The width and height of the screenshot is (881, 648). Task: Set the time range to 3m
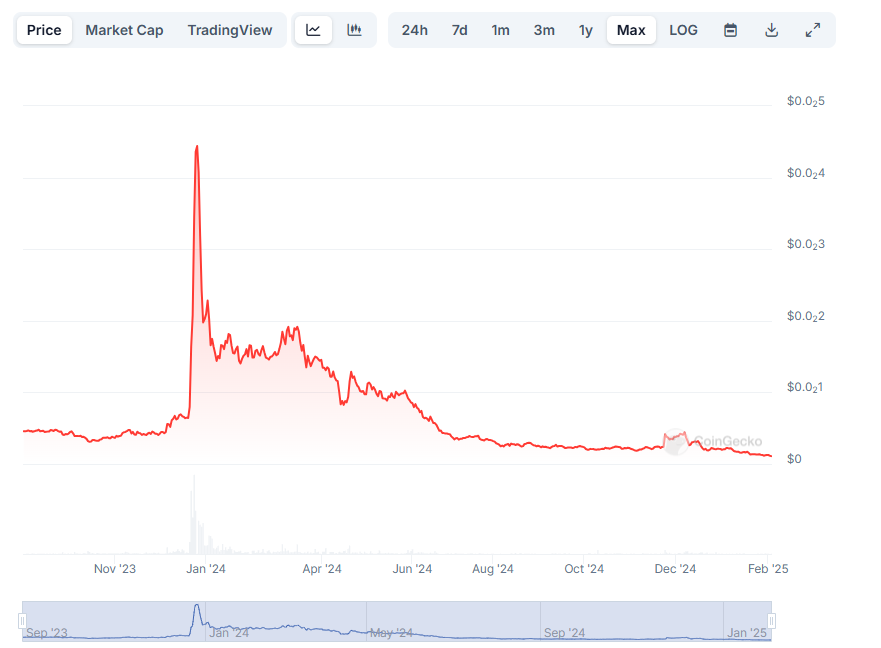(x=544, y=30)
